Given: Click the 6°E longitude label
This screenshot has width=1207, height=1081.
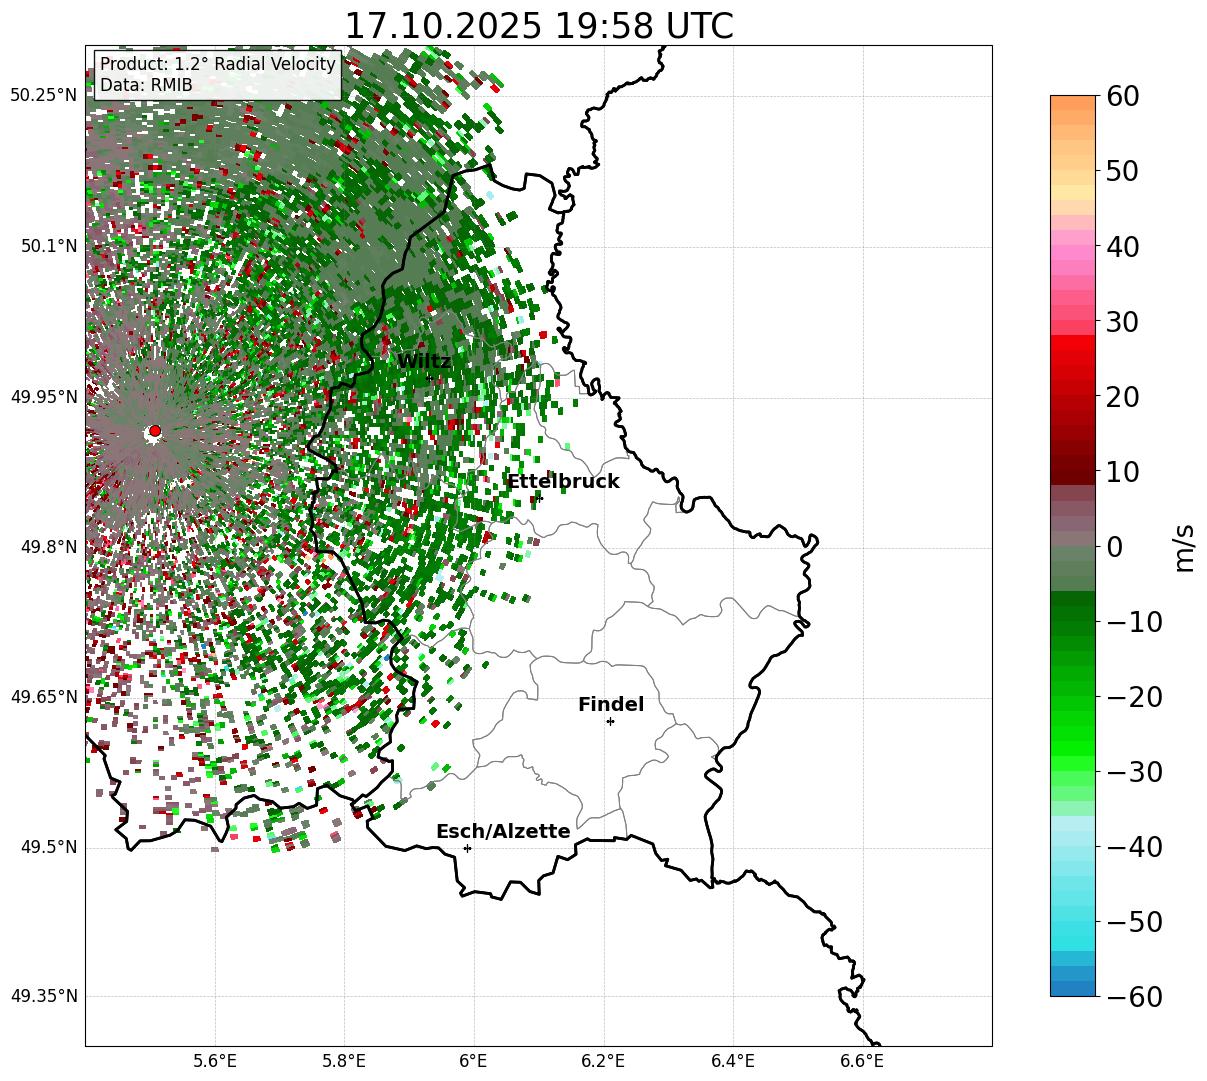Looking at the screenshot, I should point(473,1060).
